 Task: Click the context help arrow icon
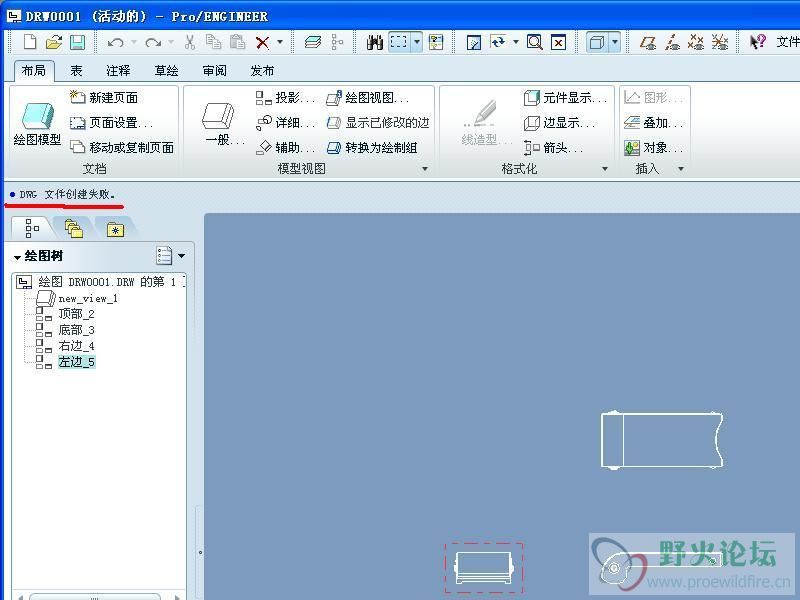point(758,42)
